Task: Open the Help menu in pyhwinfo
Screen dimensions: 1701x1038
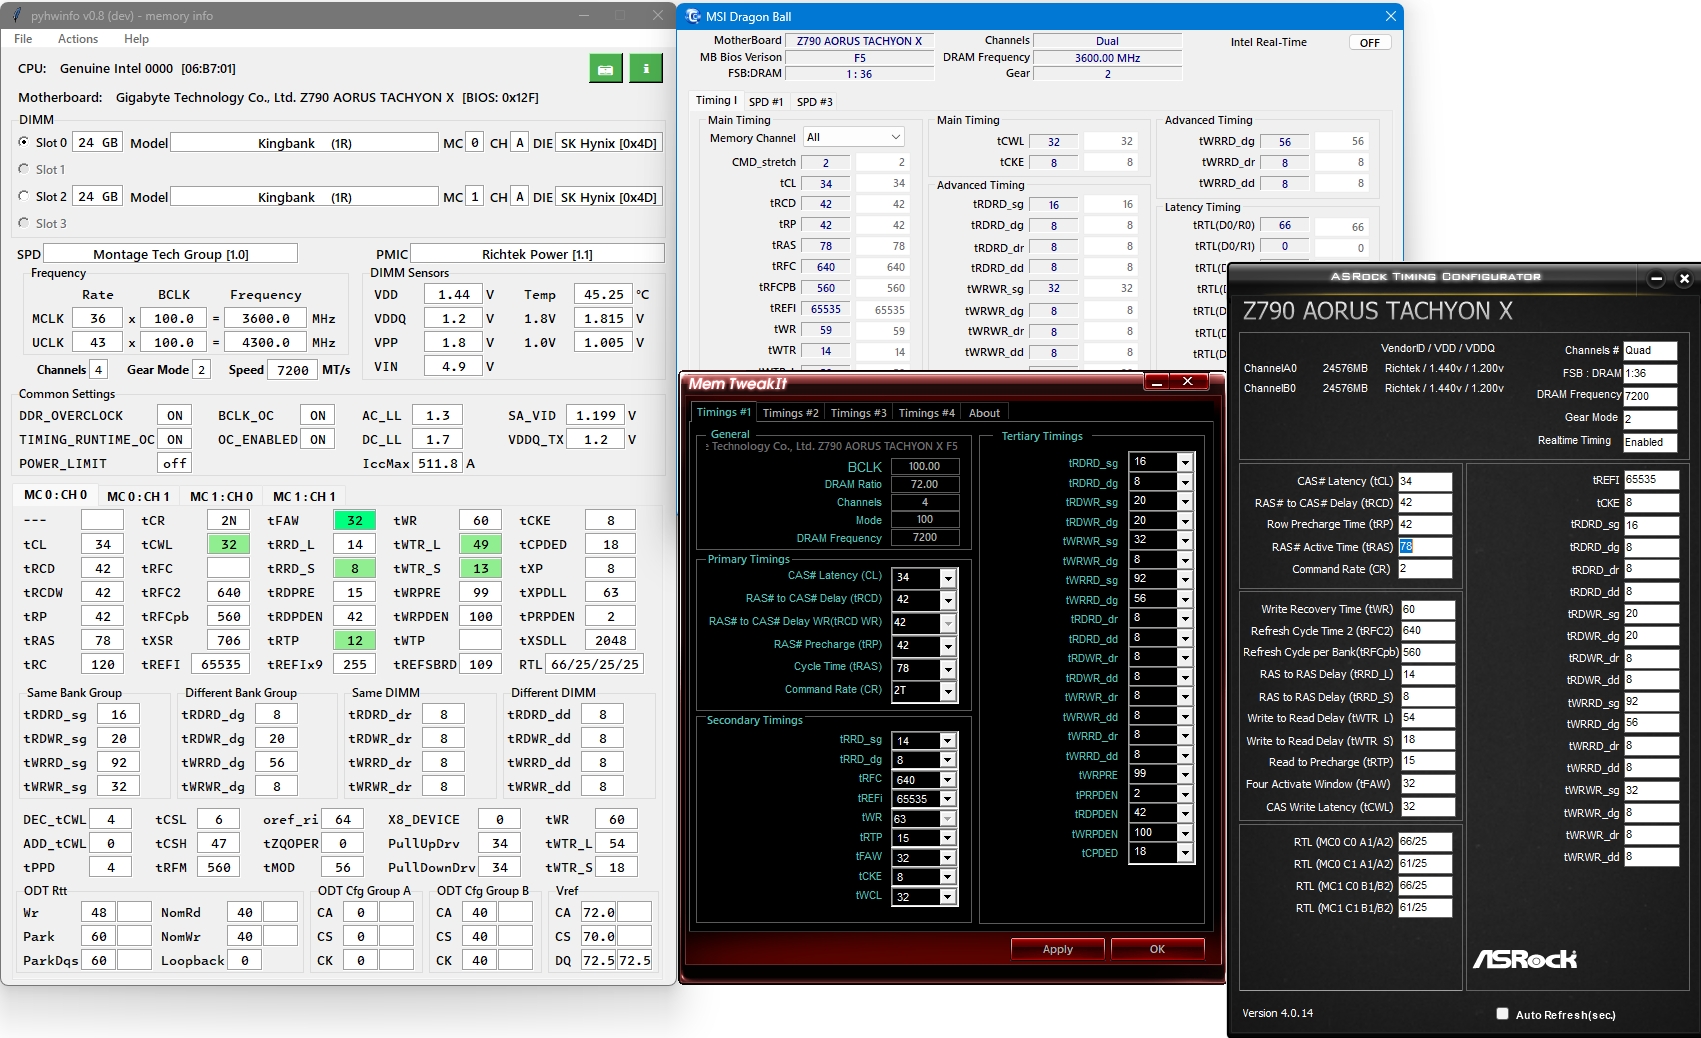Action: pyautogui.click(x=136, y=39)
